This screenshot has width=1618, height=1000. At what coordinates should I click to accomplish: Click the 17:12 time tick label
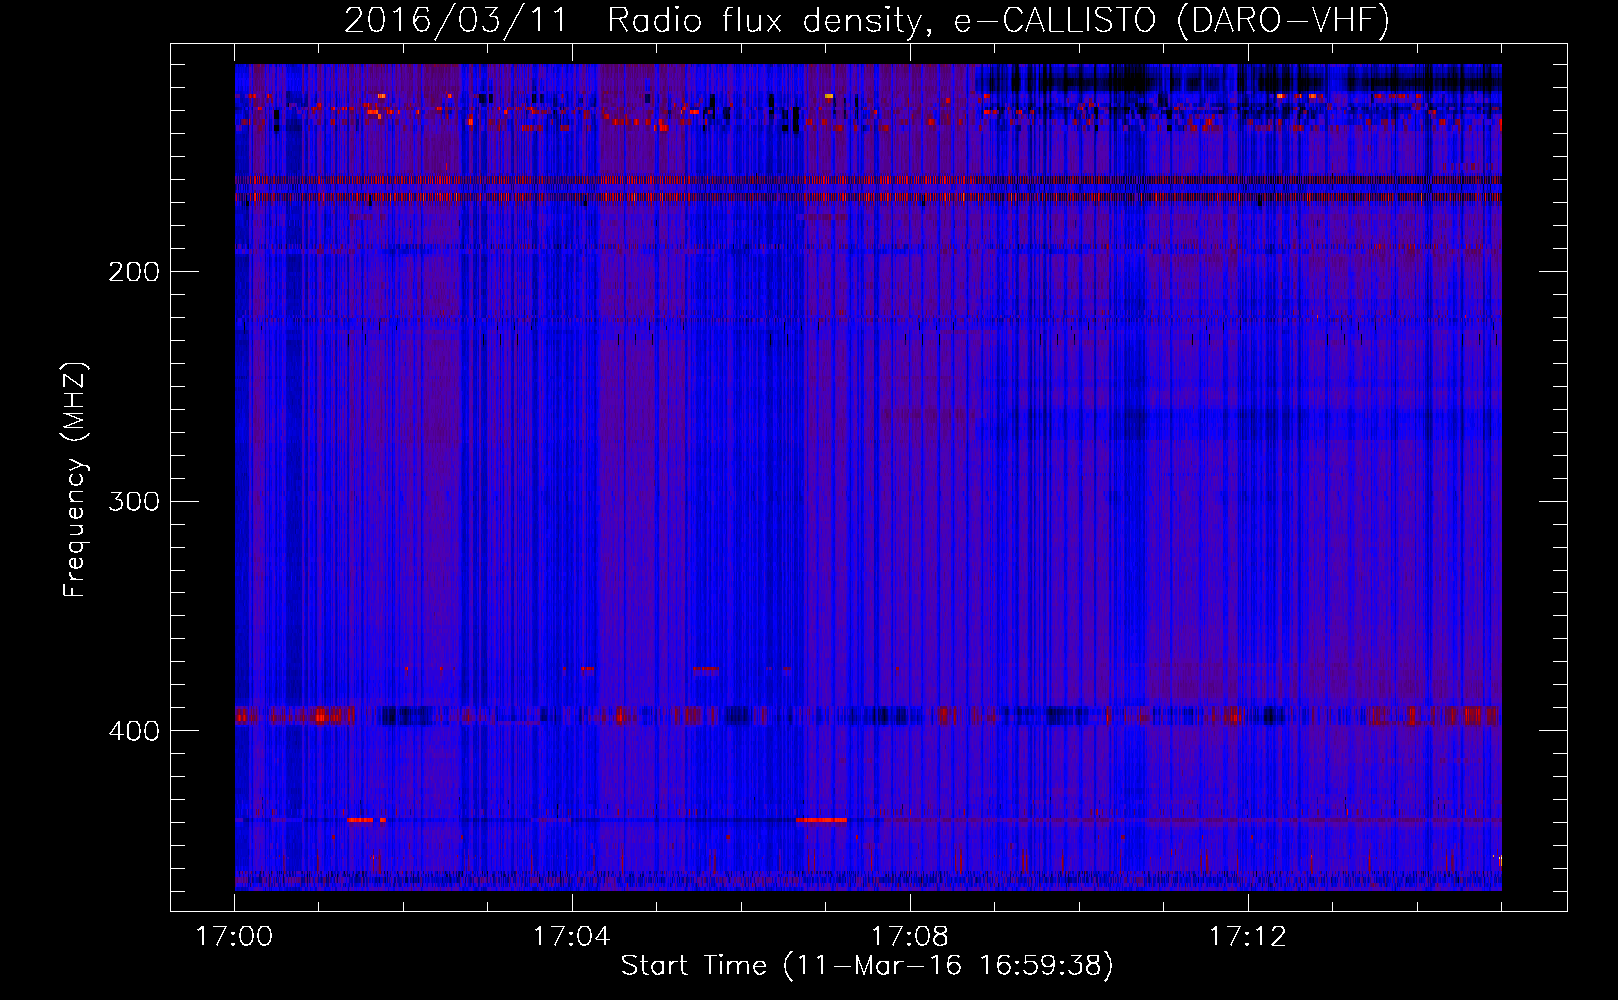[1247, 937]
